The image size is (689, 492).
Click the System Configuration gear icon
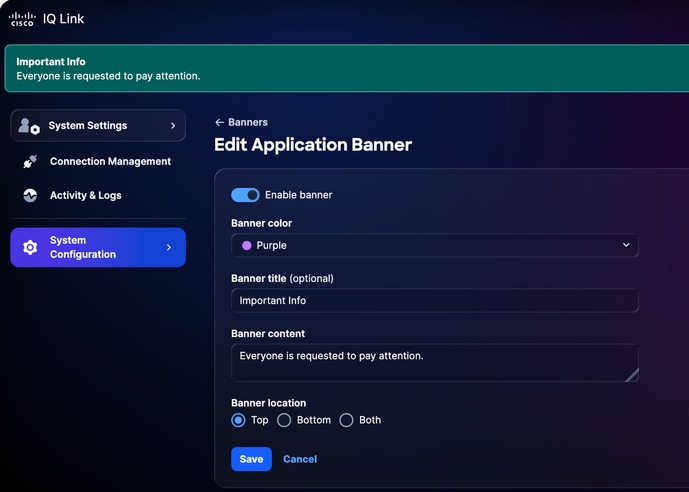(30, 247)
